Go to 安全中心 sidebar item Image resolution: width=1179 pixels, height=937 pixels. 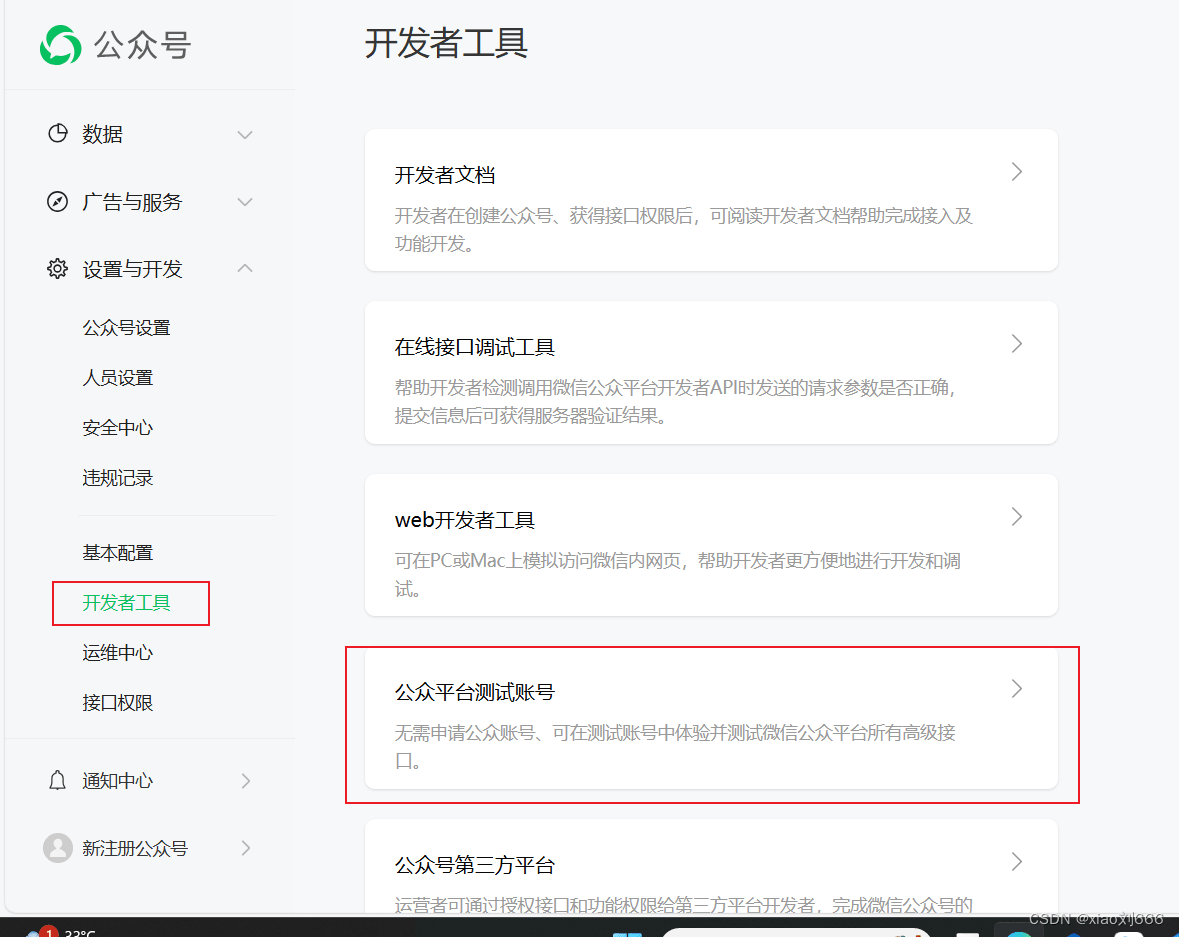118,428
